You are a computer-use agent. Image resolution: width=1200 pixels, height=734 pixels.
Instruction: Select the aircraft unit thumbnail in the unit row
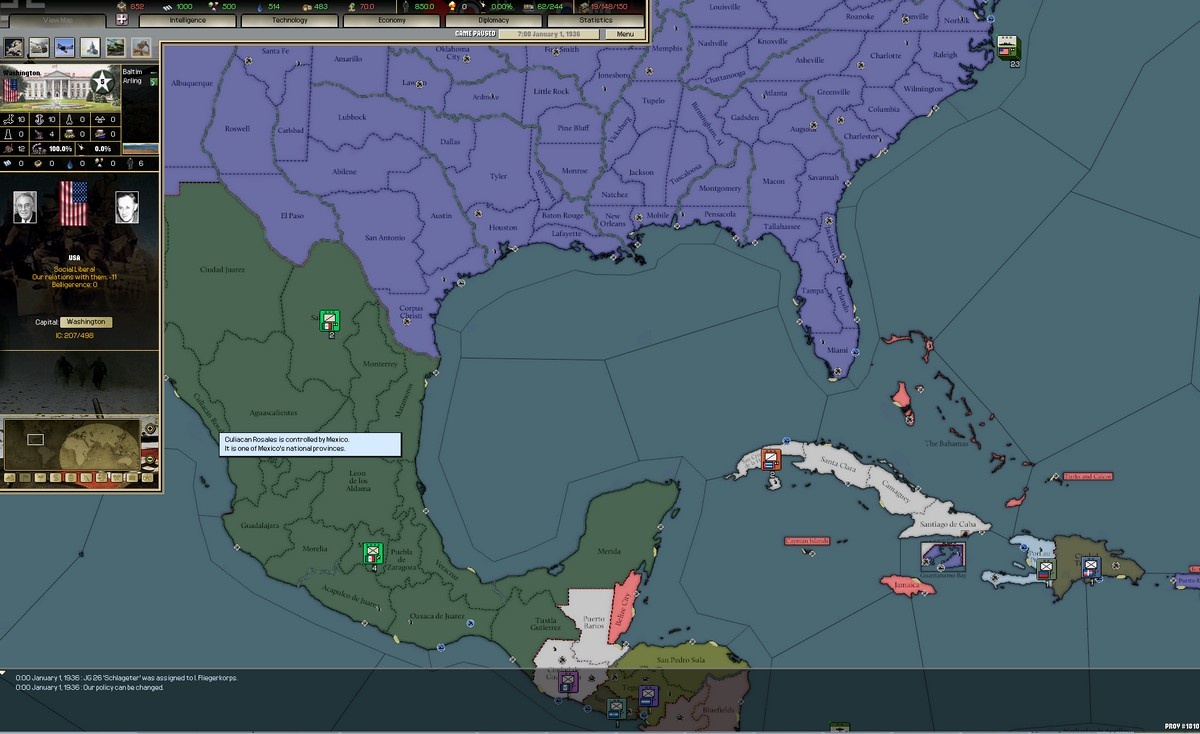(64, 45)
